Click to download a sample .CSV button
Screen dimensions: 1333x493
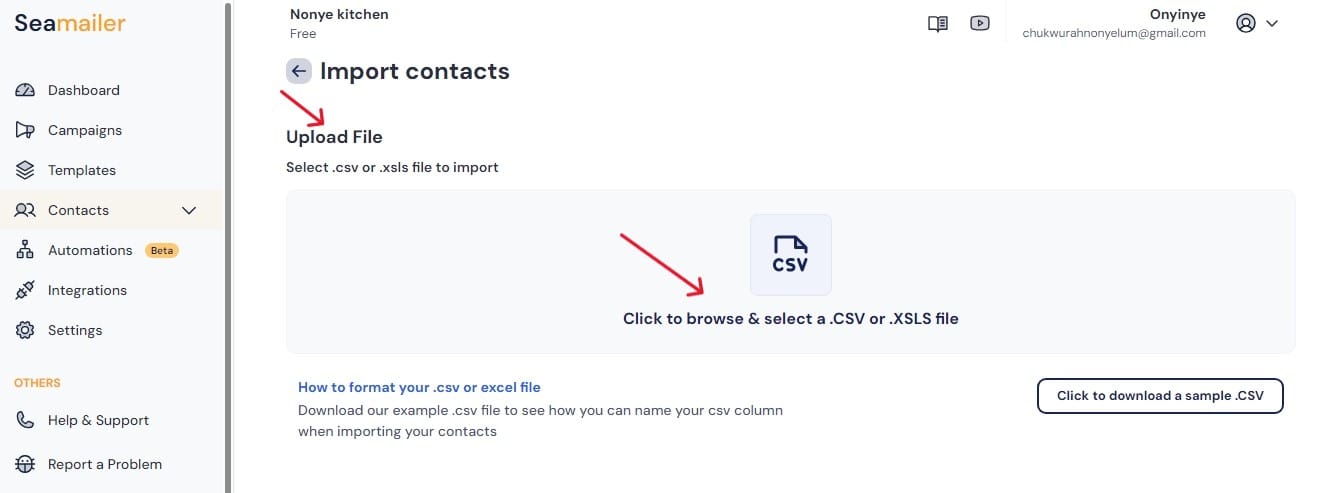tap(1160, 395)
